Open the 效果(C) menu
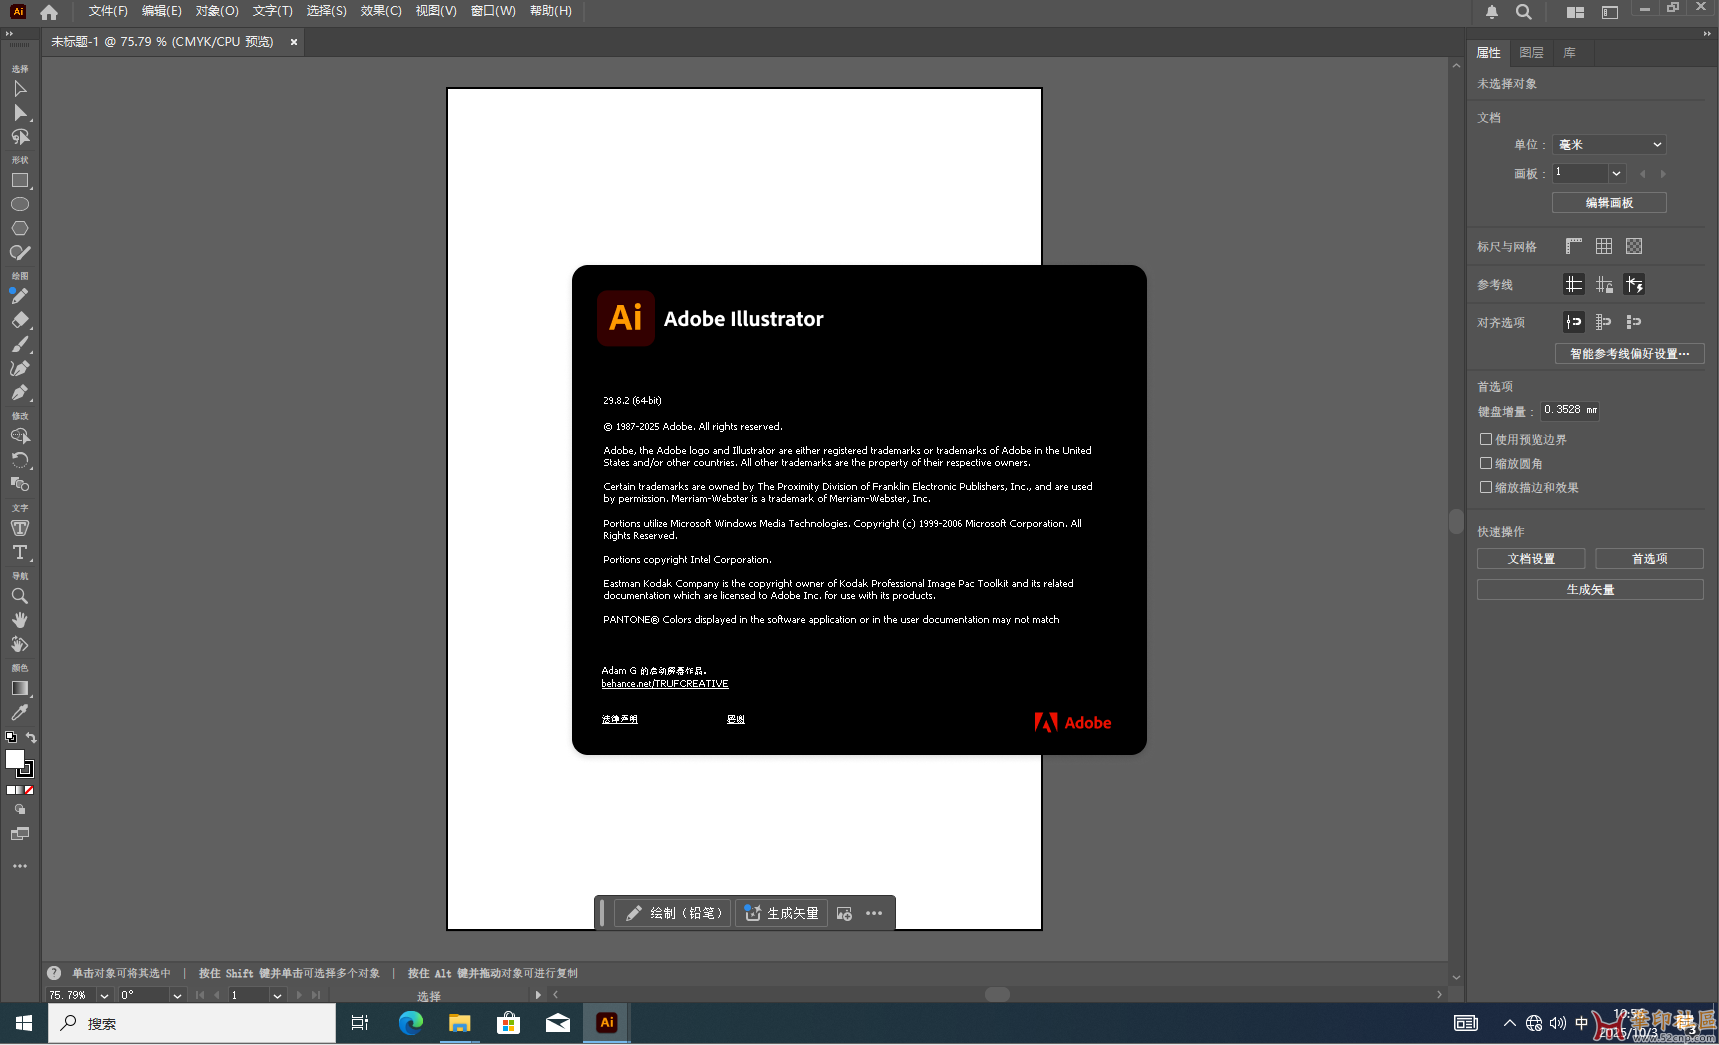 click(x=381, y=11)
